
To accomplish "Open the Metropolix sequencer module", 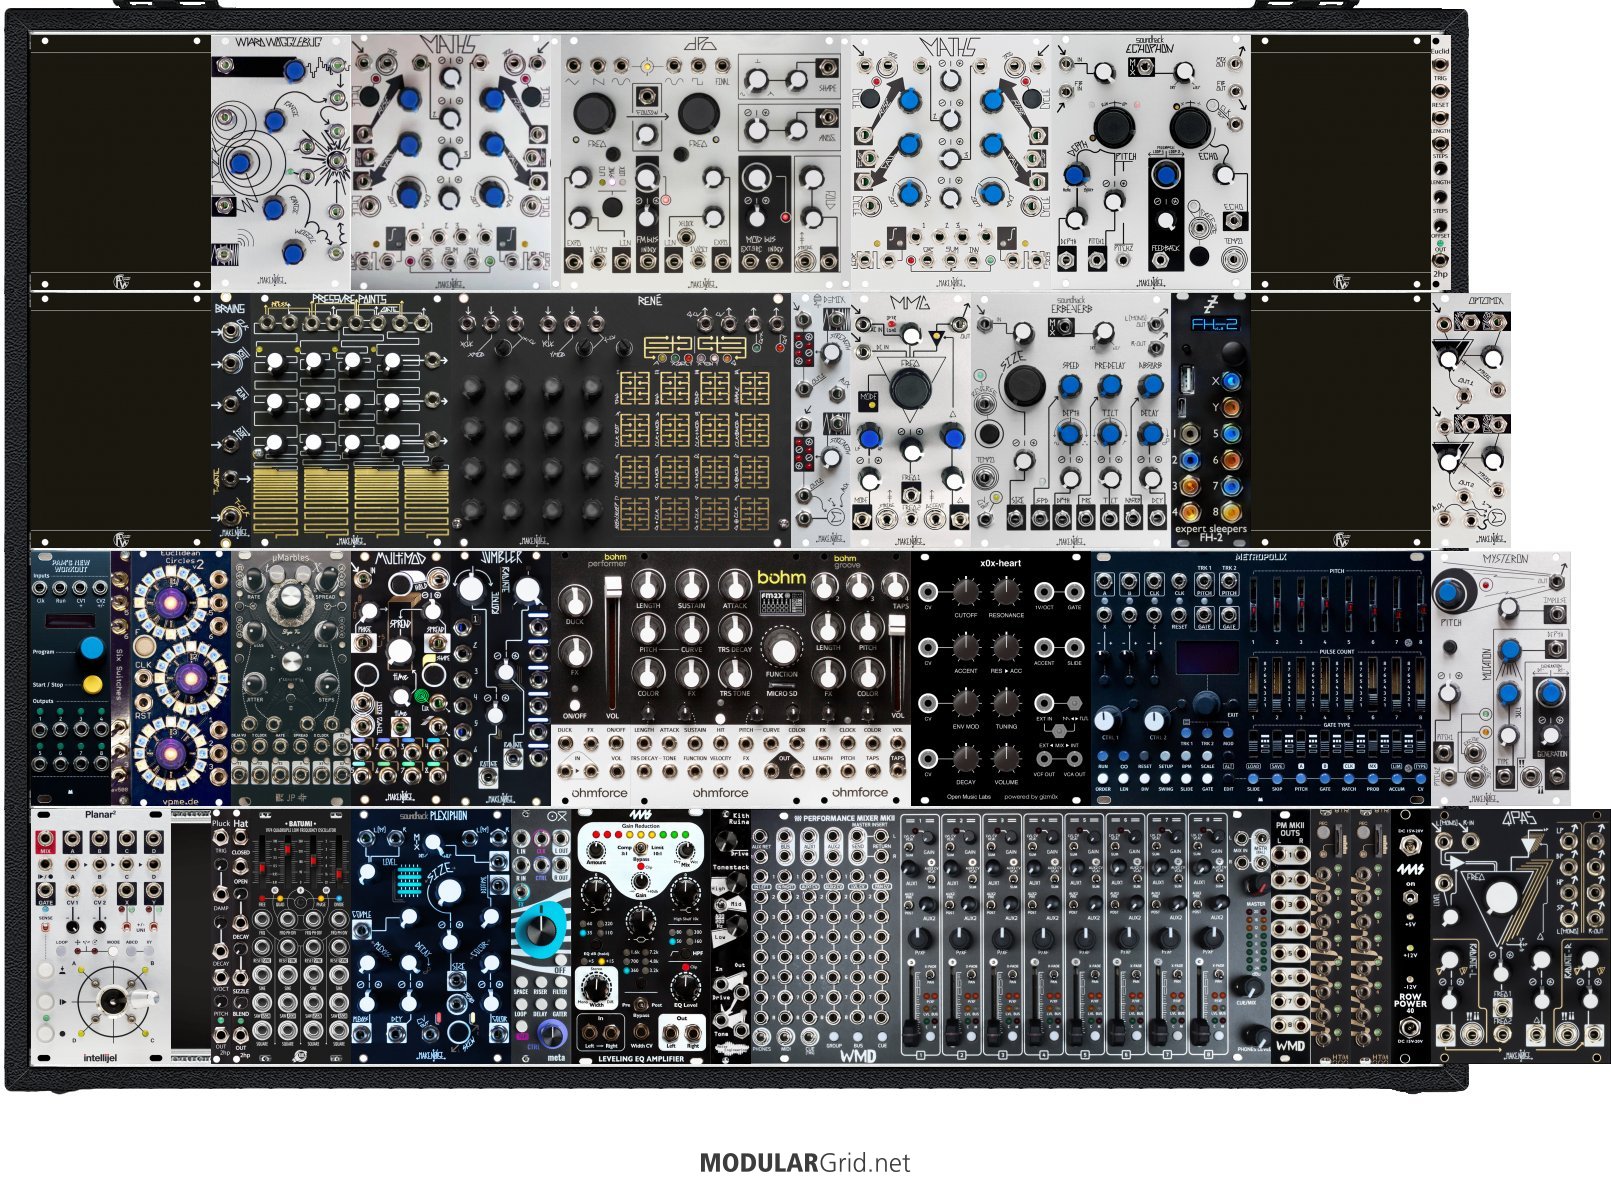I will (x=1261, y=678).
